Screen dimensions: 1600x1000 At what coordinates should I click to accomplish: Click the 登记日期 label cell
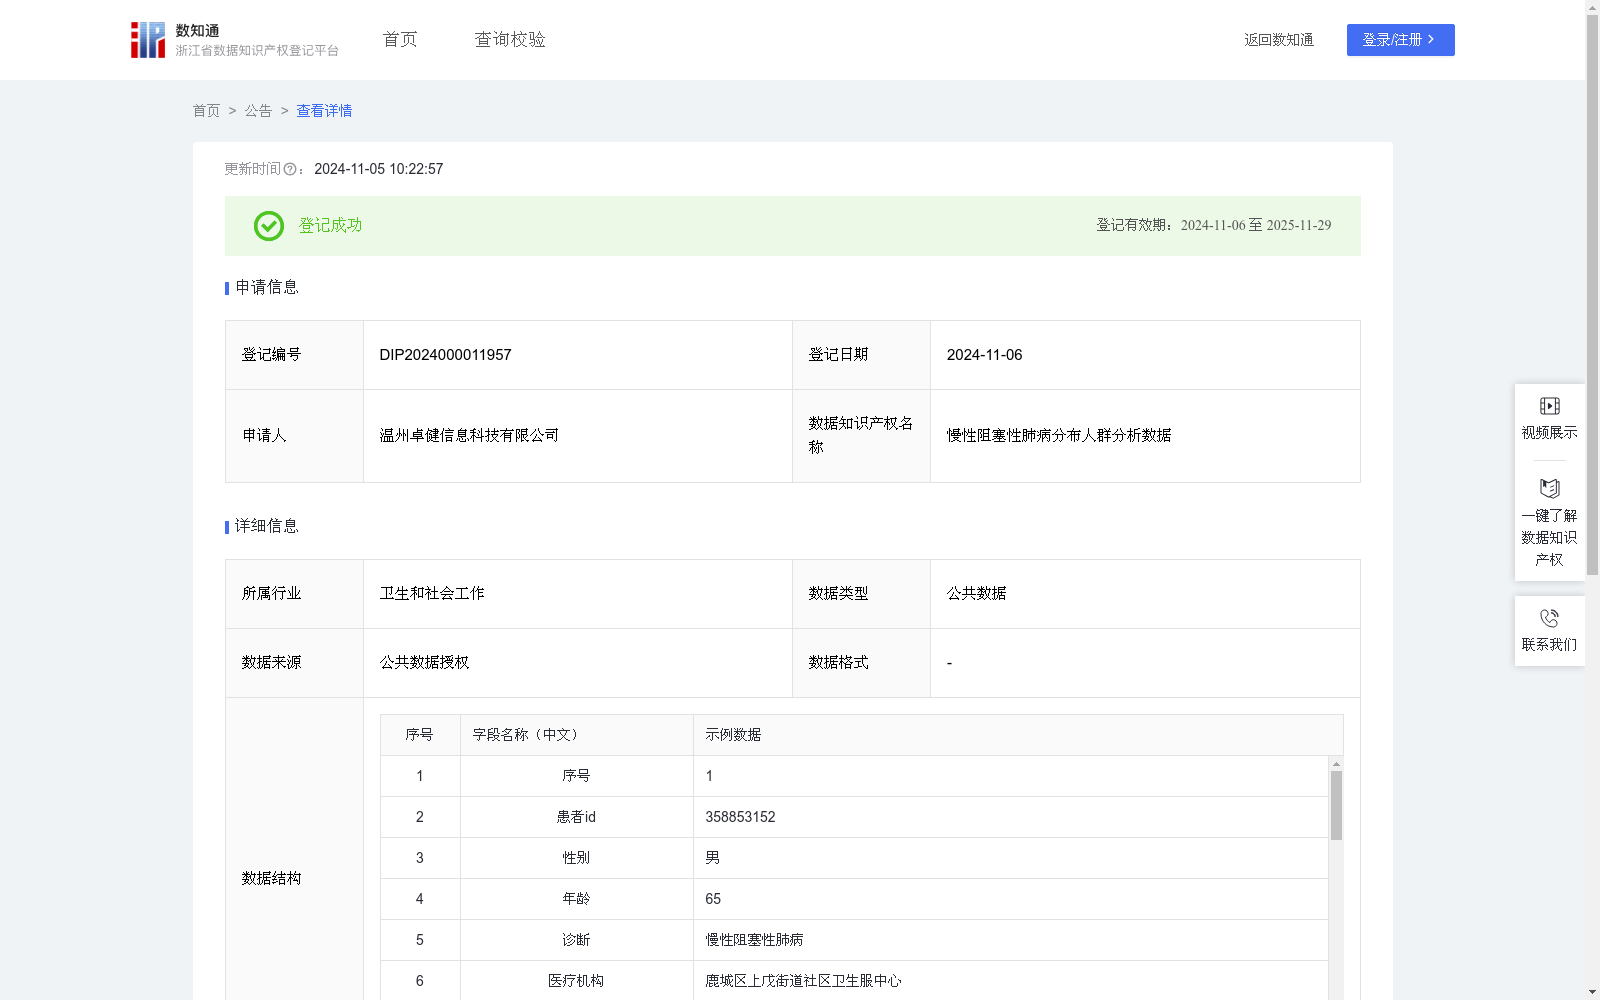[861, 355]
